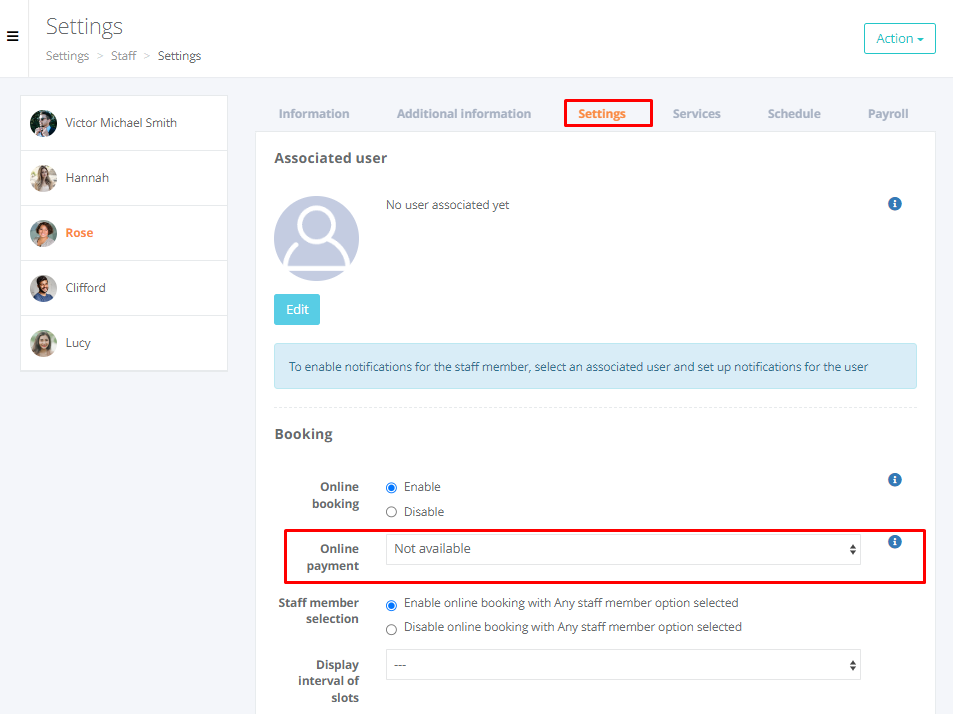Select Disable for Online booking

click(391, 512)
